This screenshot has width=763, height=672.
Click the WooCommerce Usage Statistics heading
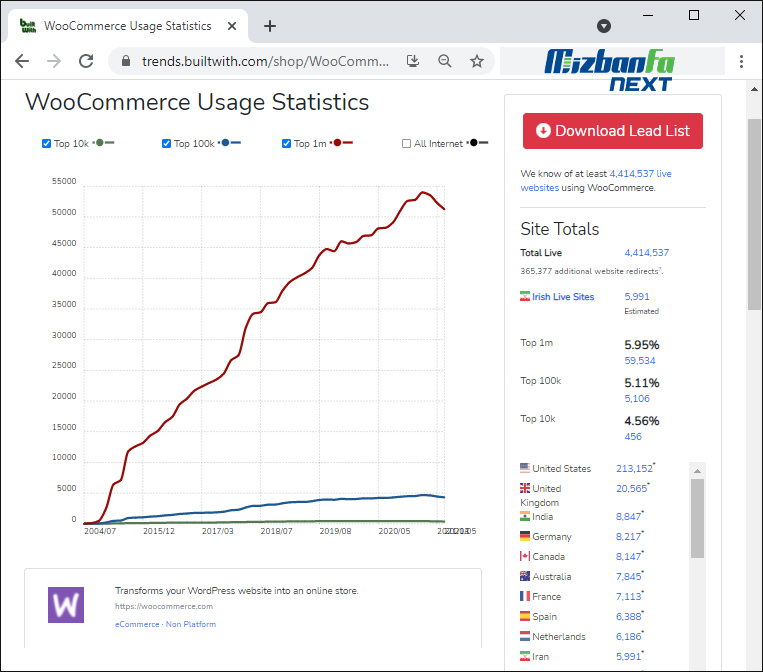tap(197, 102)
